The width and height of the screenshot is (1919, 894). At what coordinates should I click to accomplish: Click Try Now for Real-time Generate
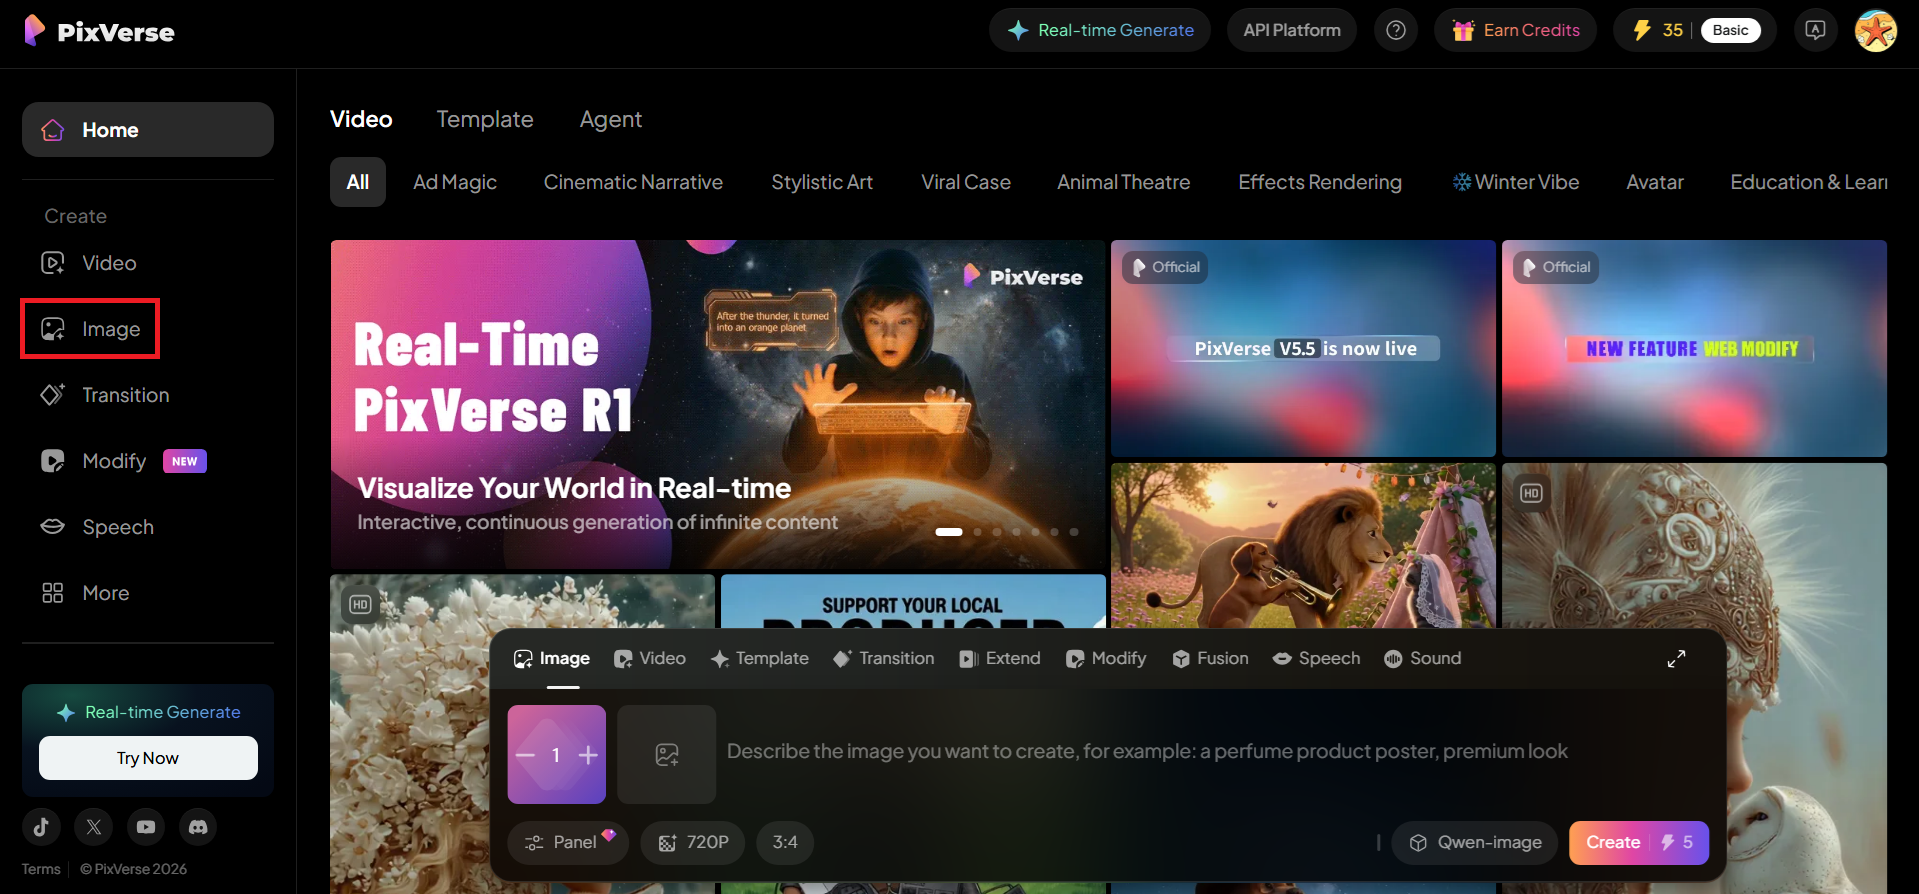148,758
